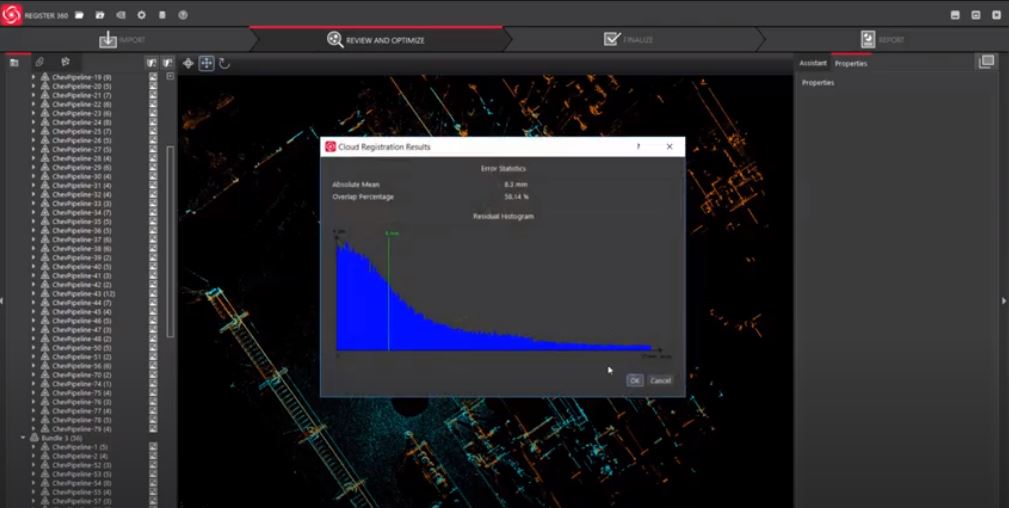Collapse the Bundle 3 tree node

[23, 438]
